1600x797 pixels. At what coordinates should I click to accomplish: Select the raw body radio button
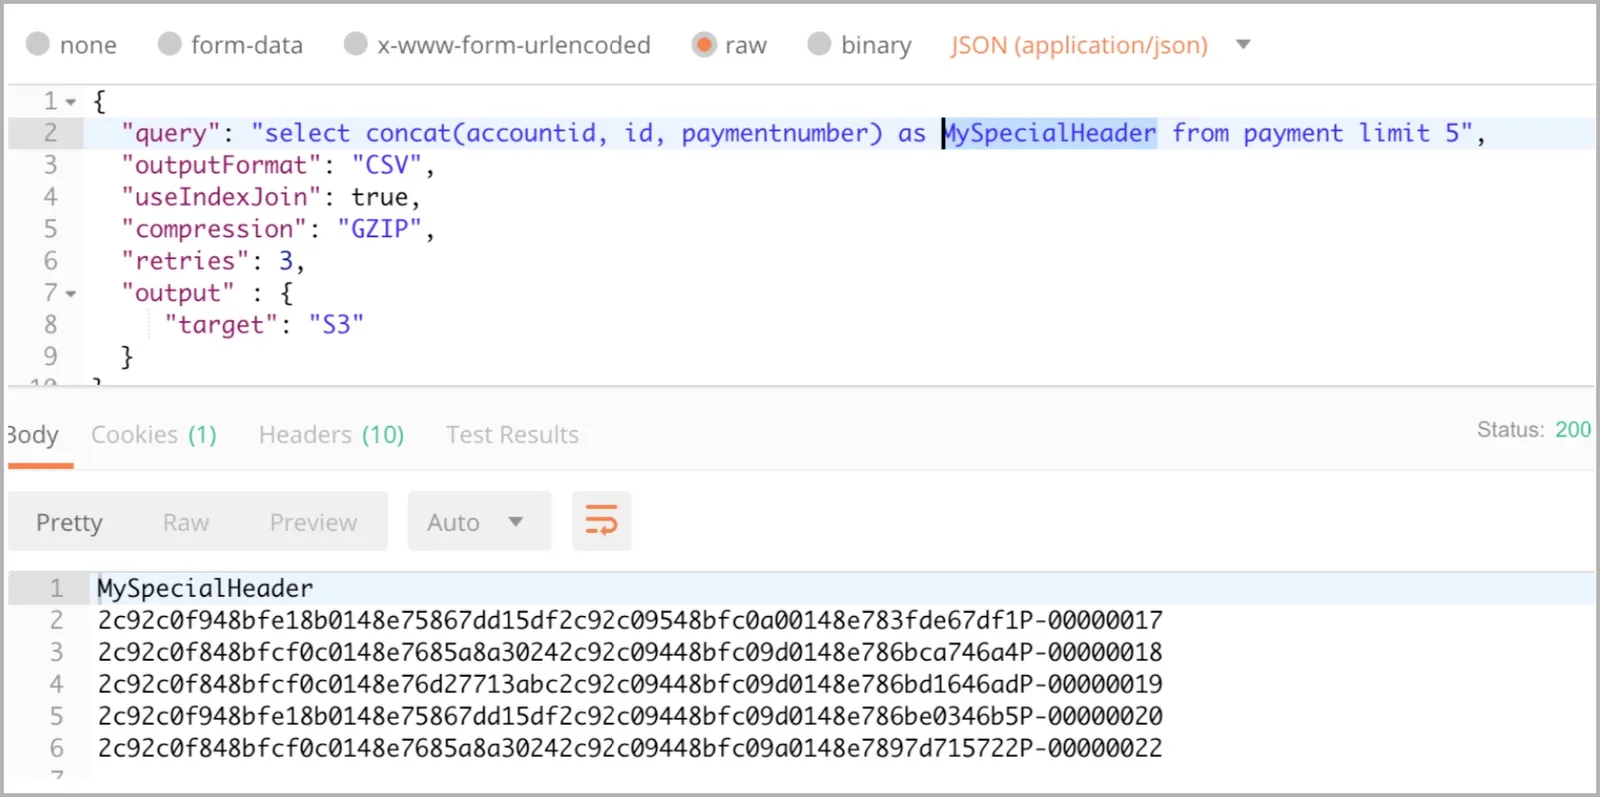tap(704, 44)
